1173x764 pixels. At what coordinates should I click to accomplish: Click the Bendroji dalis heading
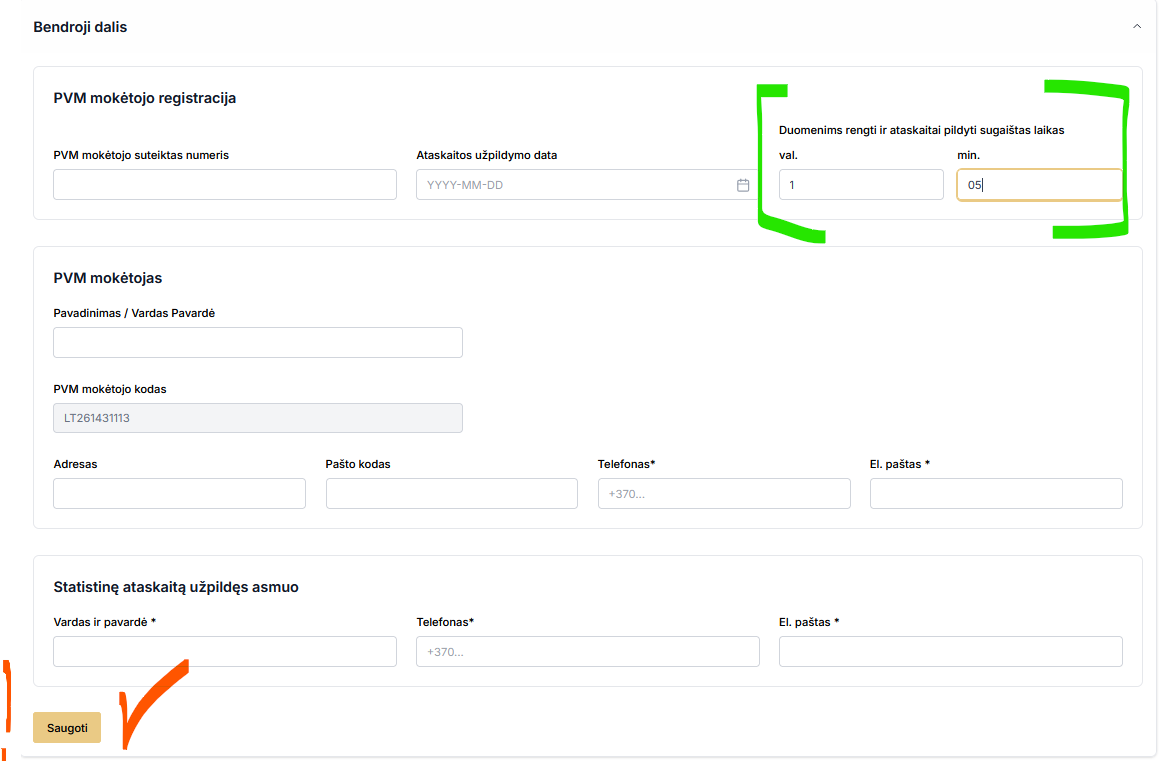coord(80,27)
